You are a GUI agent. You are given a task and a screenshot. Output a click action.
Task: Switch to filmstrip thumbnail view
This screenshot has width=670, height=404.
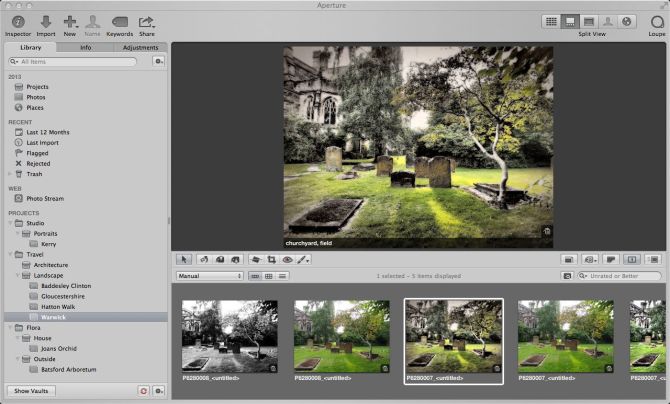255,275
